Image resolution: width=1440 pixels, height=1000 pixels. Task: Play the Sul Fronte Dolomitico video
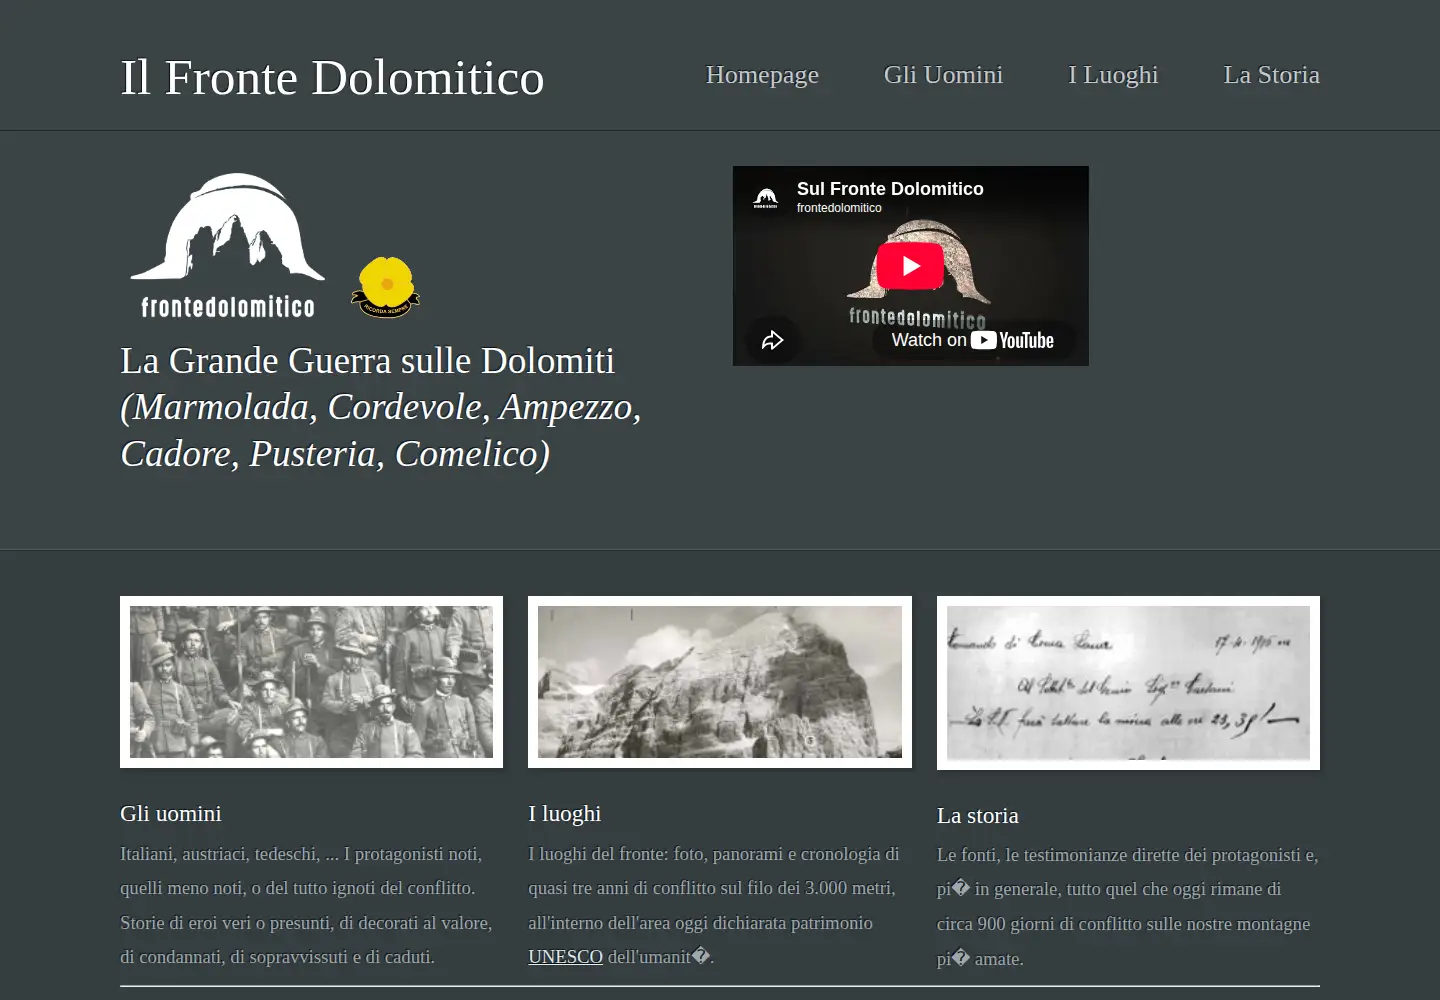(910, 266)
